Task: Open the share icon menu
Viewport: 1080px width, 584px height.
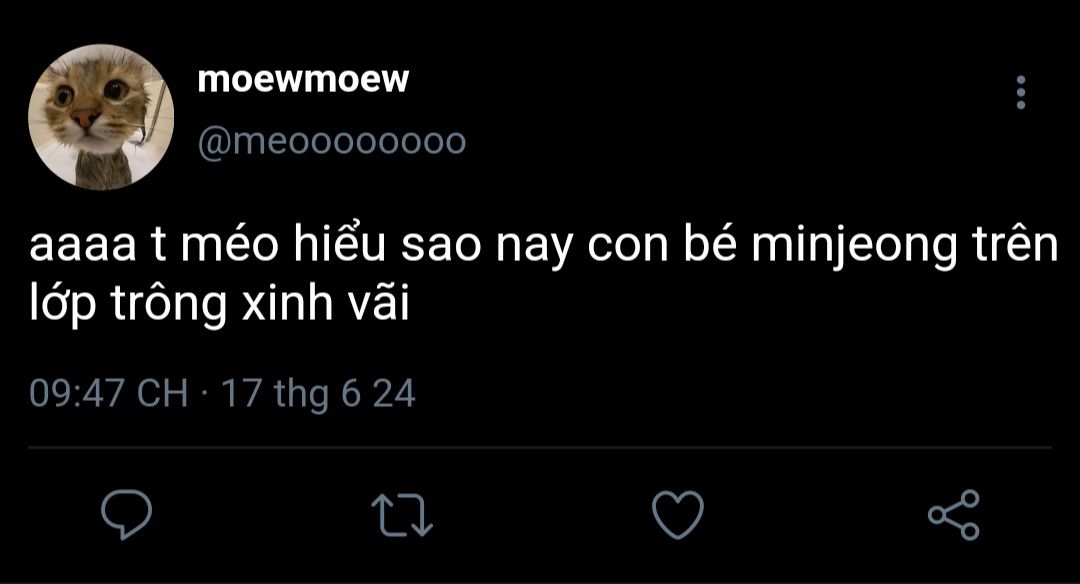Action: click(953, 514)
